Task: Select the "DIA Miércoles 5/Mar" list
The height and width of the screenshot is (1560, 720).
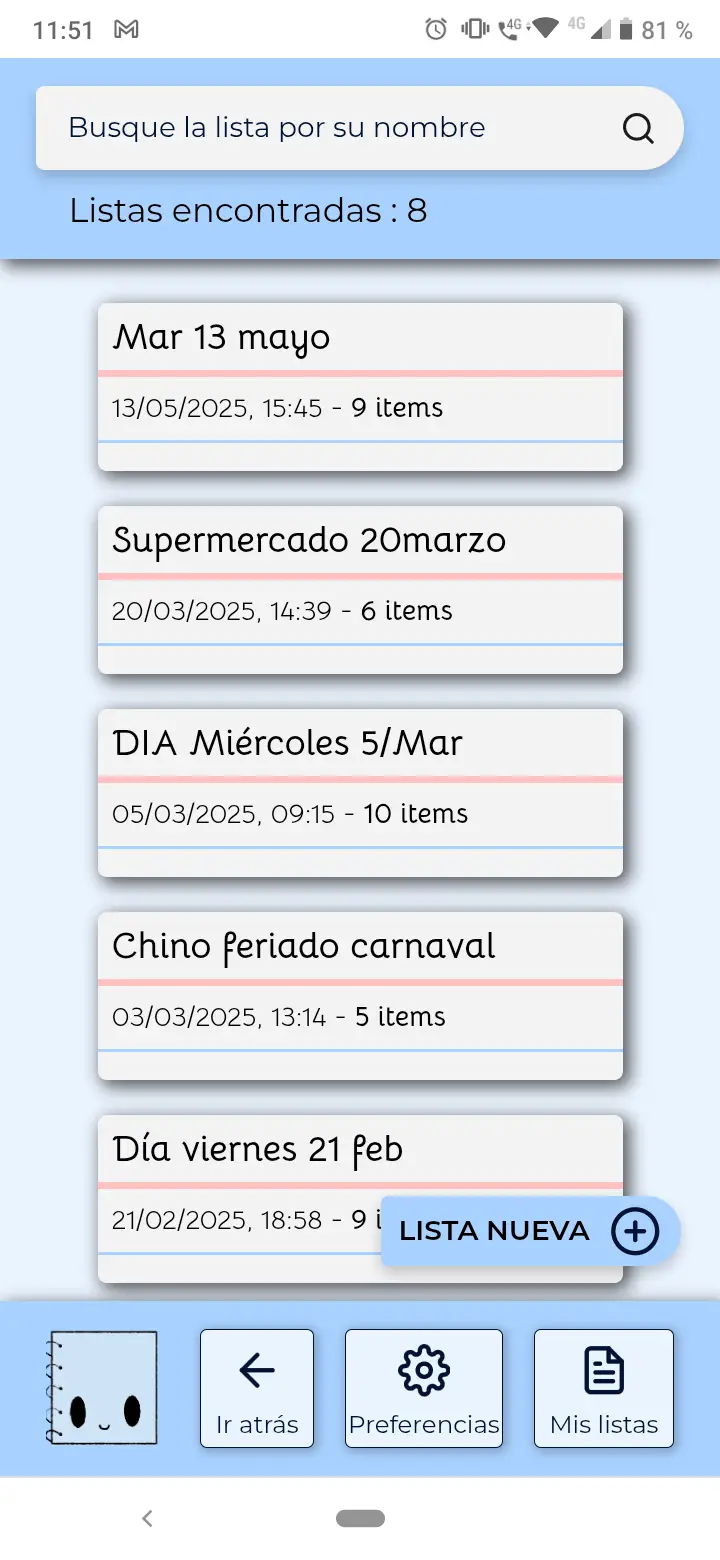Action: pyautogui.click(x=360, y=792)
